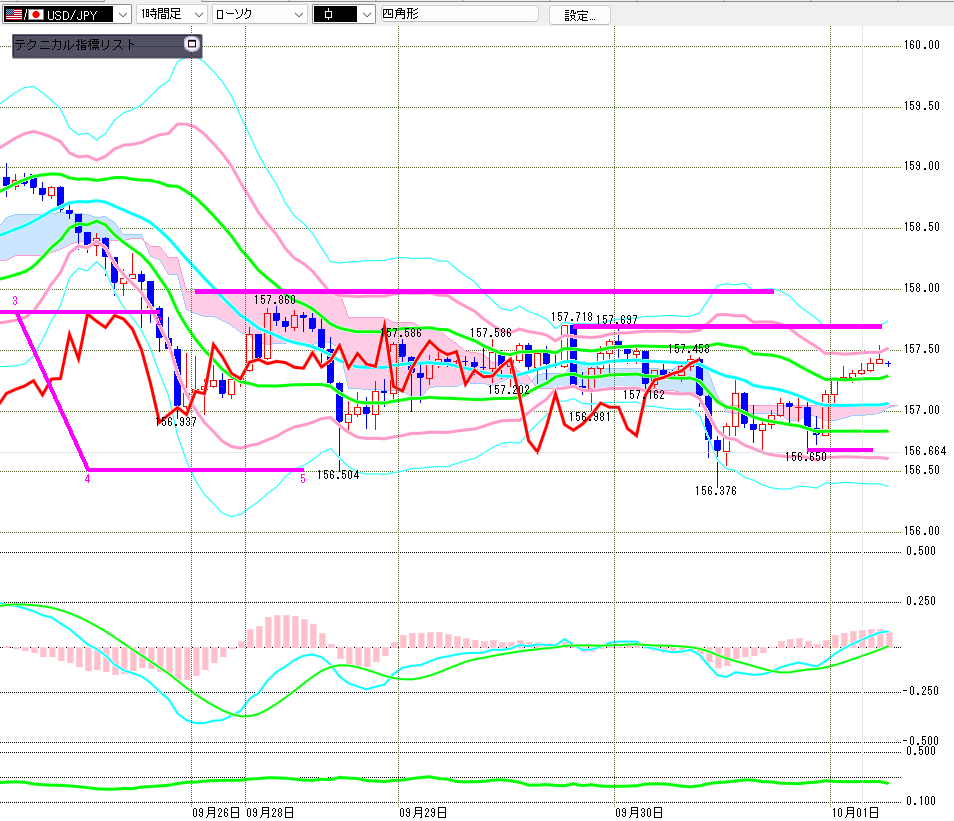Screen dimensions: 954x821
Task: Click the 156.664 current price axis value
Action: coord(925,450)
